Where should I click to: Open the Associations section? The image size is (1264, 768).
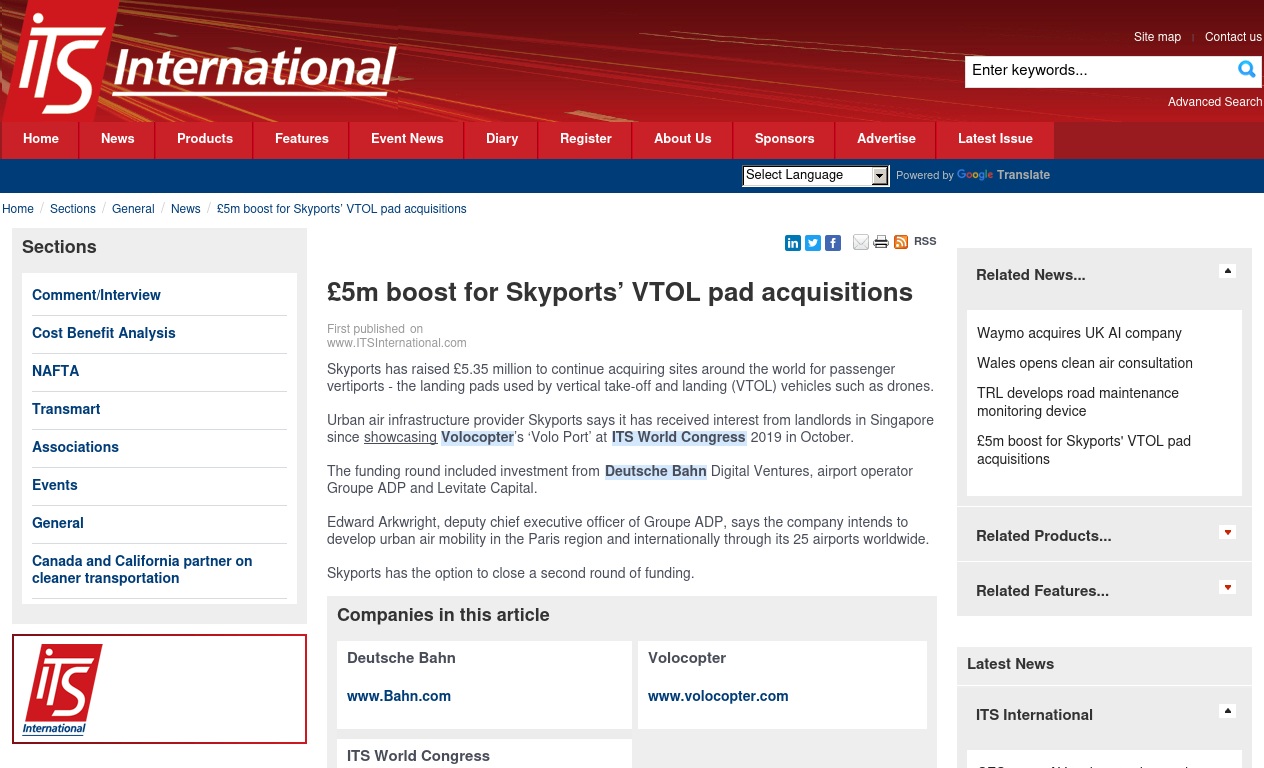click(x=75, y=447)
